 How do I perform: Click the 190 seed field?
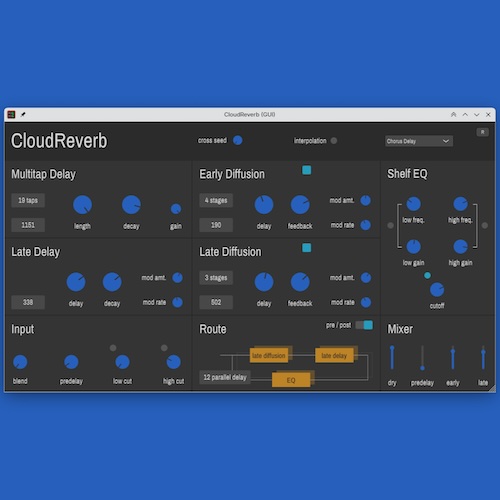(216, 225)
